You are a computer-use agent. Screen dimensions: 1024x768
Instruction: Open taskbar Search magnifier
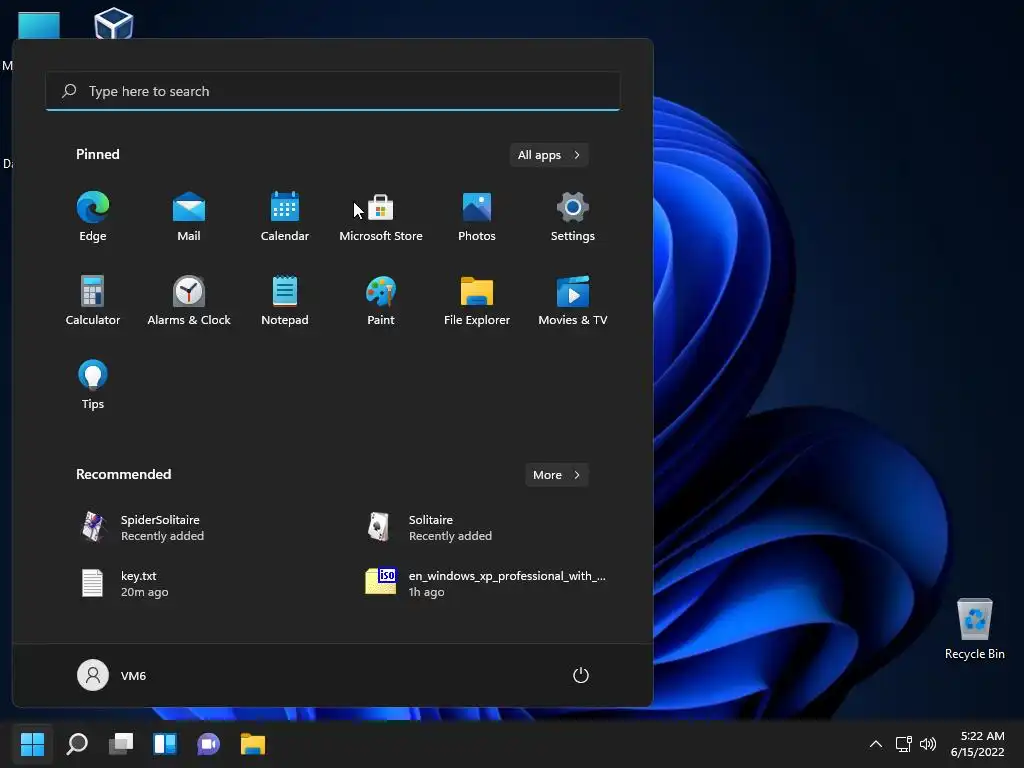(77, 744)
